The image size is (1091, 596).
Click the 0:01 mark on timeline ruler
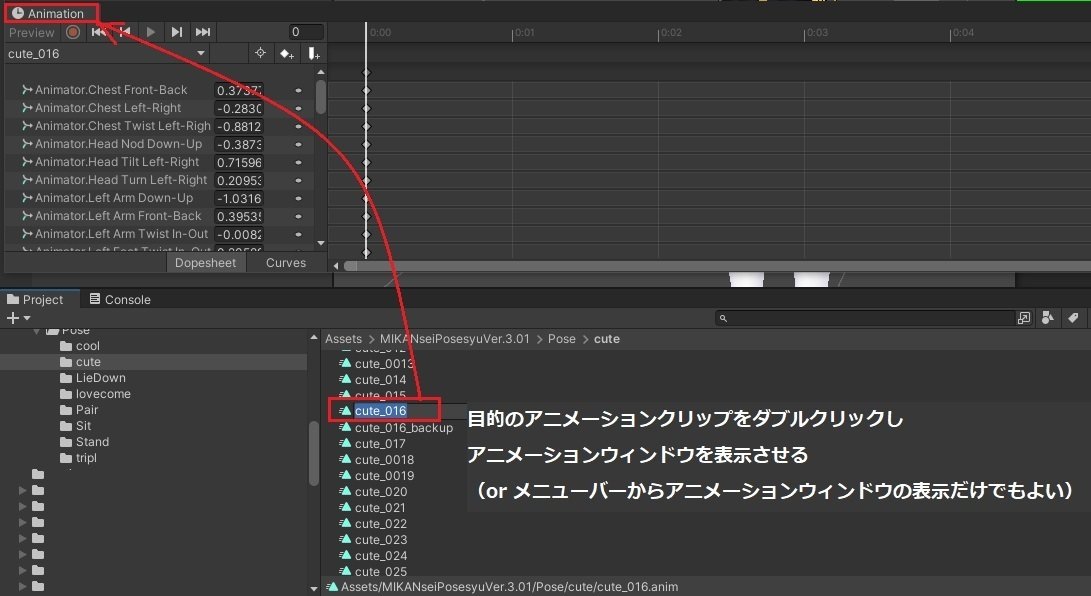tap(523, 33)
